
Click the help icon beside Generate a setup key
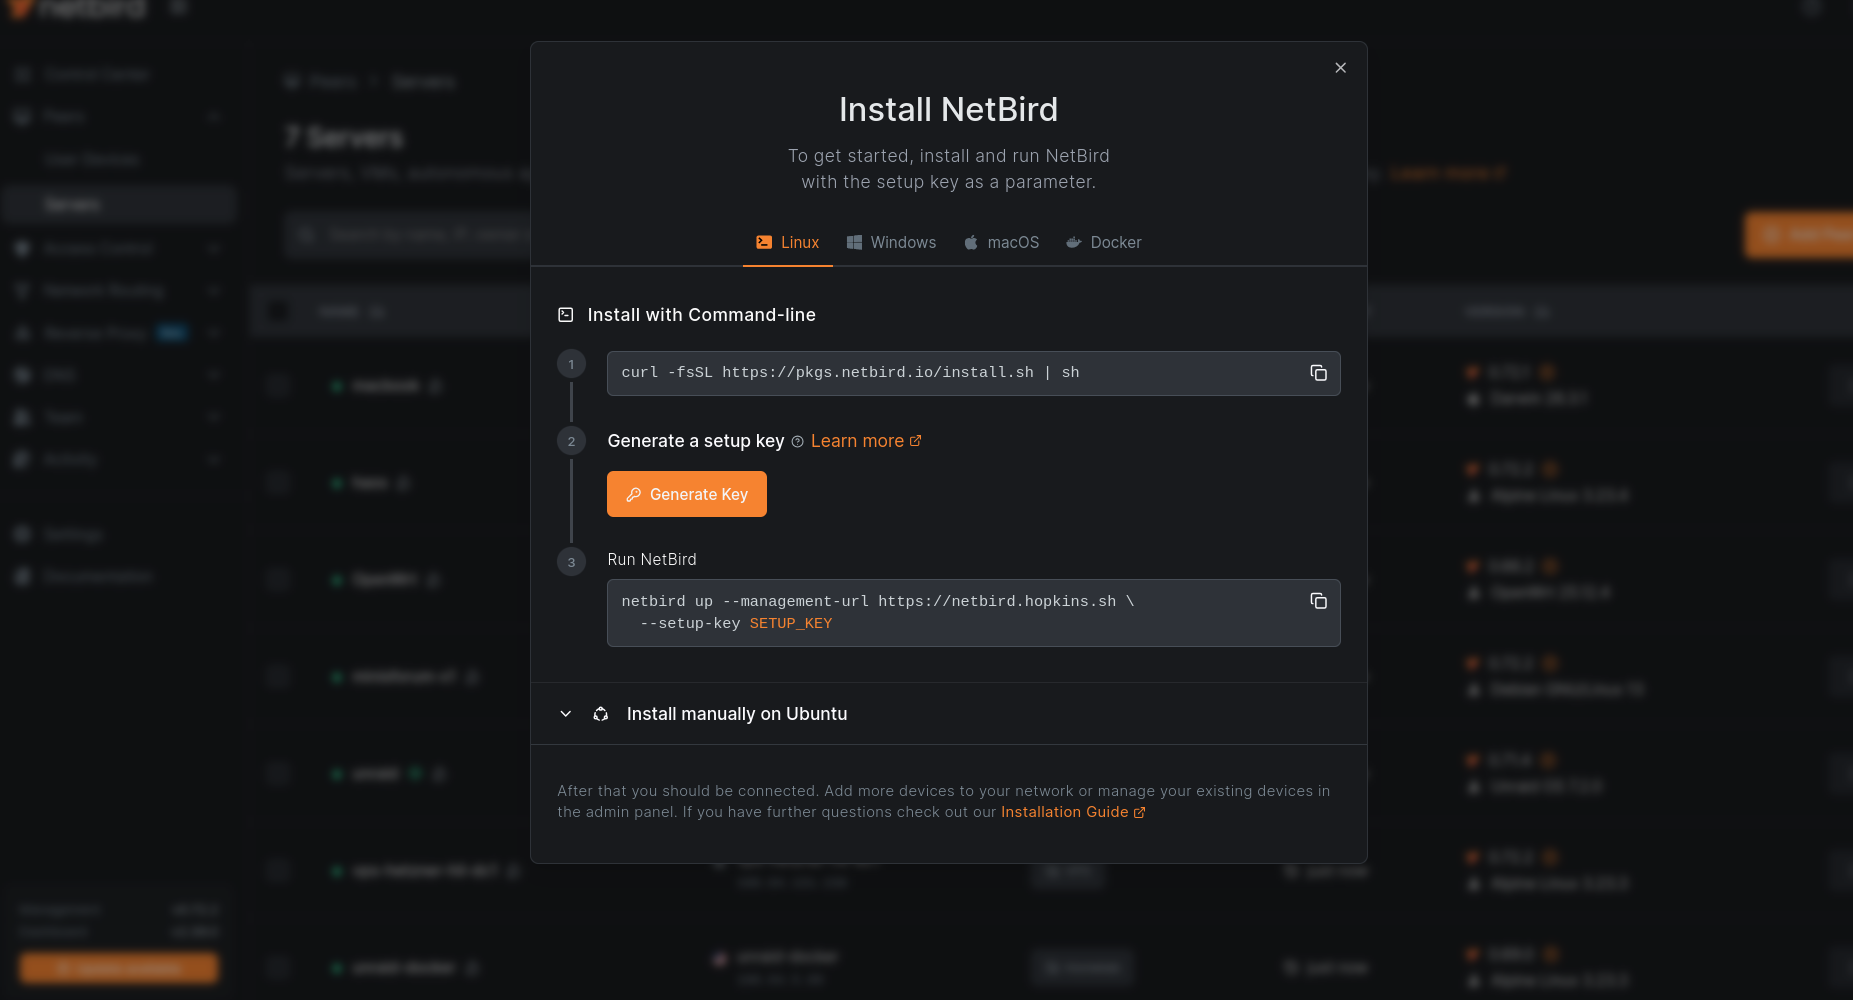pos(797,442)
